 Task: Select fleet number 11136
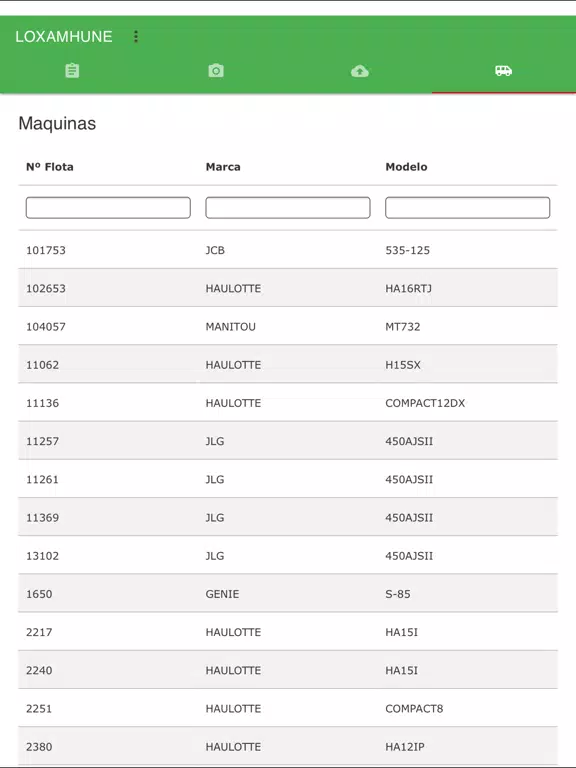pos(43,403)
